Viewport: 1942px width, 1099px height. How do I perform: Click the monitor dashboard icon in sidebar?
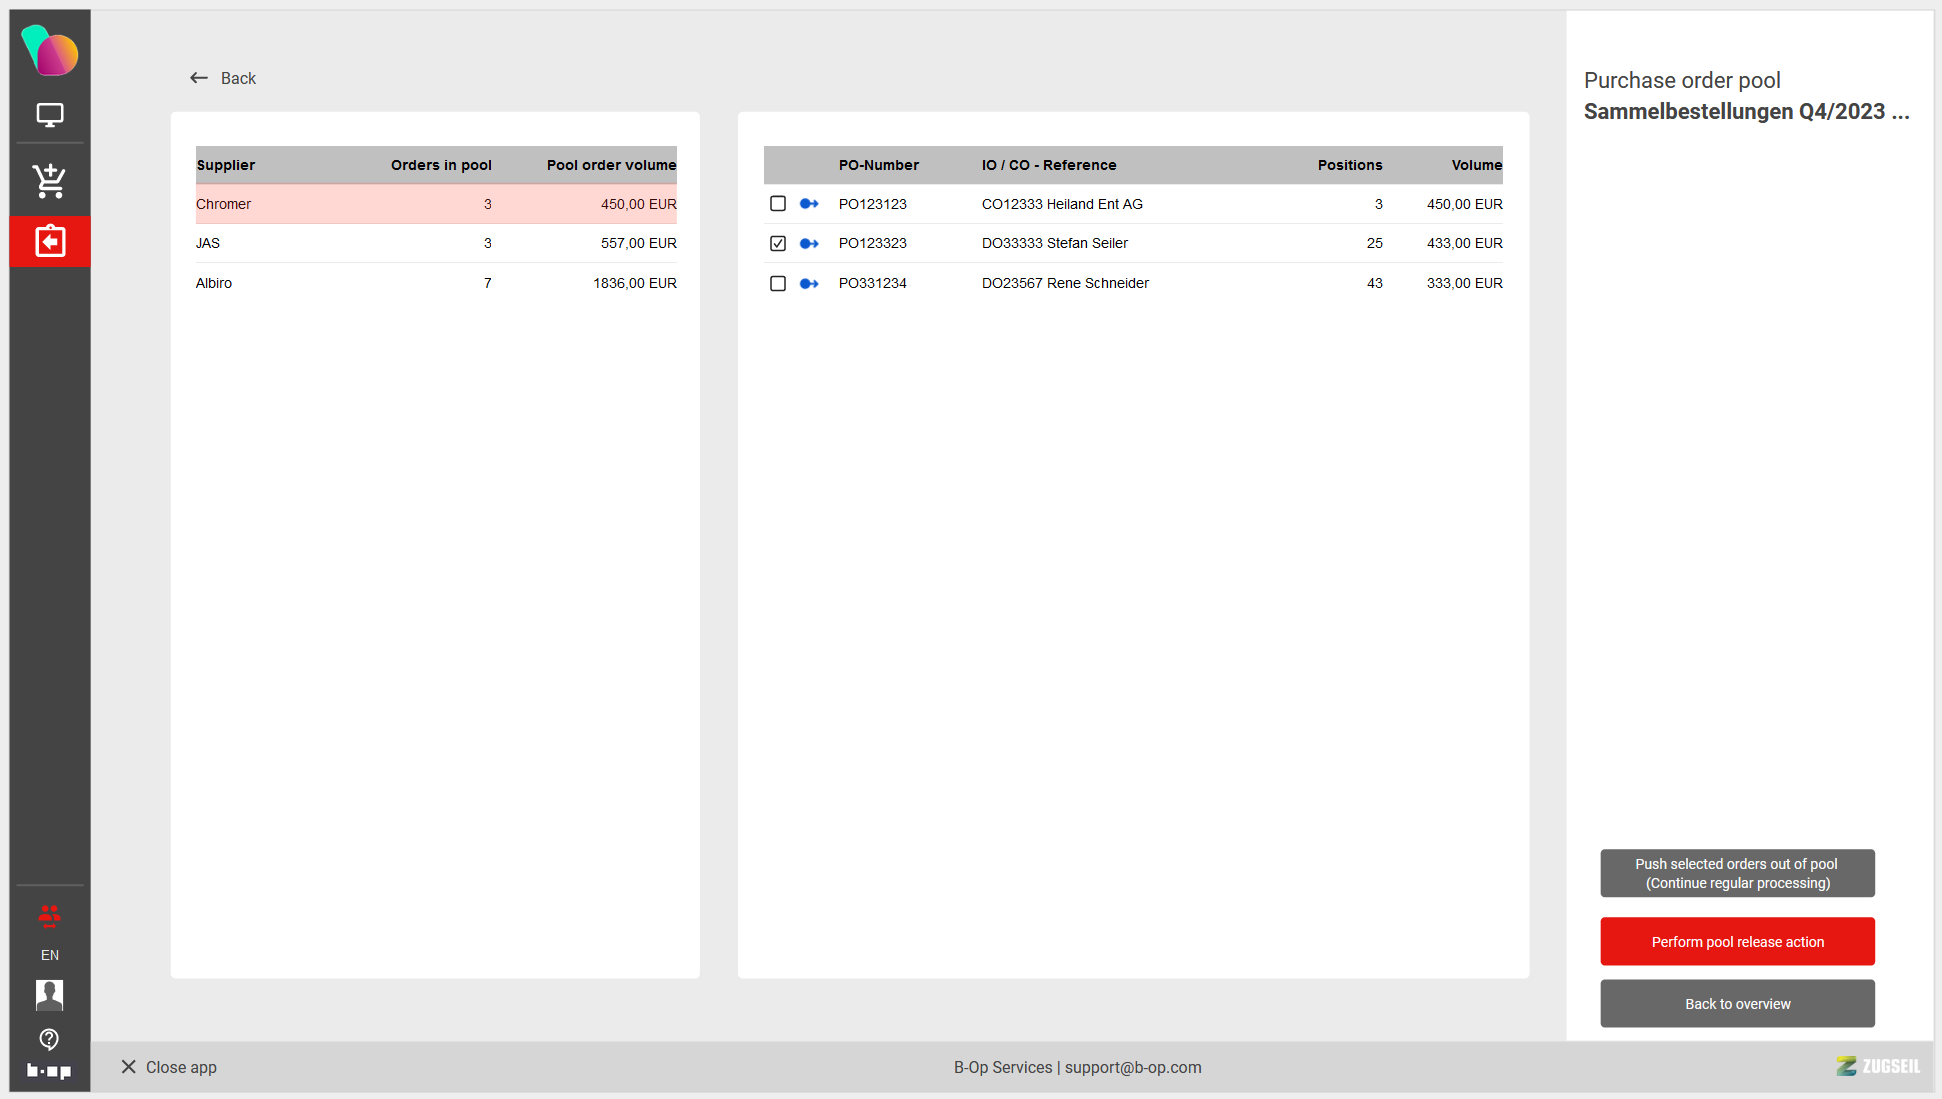click(50, 115)
